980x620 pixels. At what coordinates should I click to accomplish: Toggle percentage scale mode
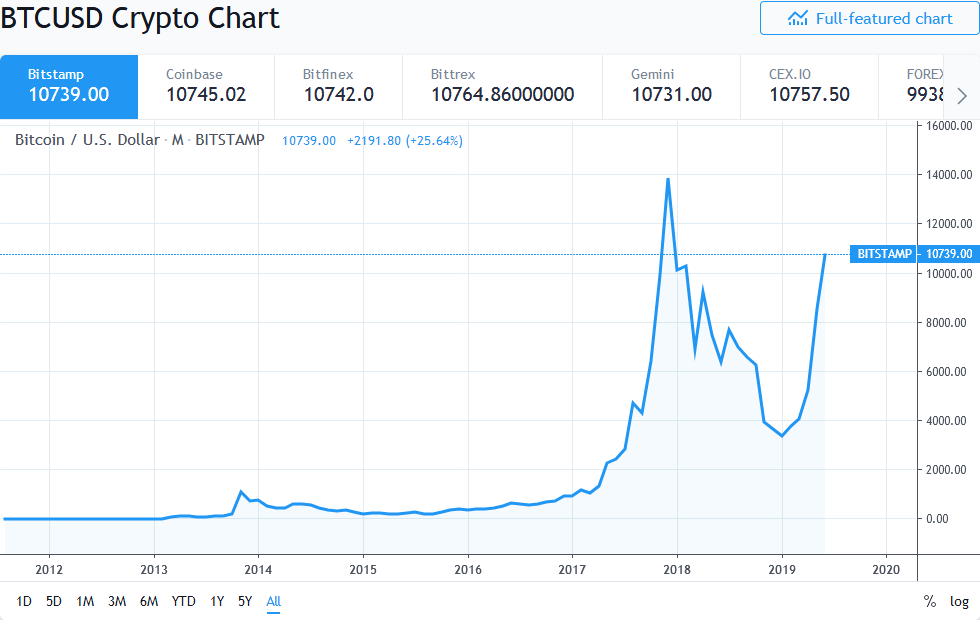click(x=928, y=601)
